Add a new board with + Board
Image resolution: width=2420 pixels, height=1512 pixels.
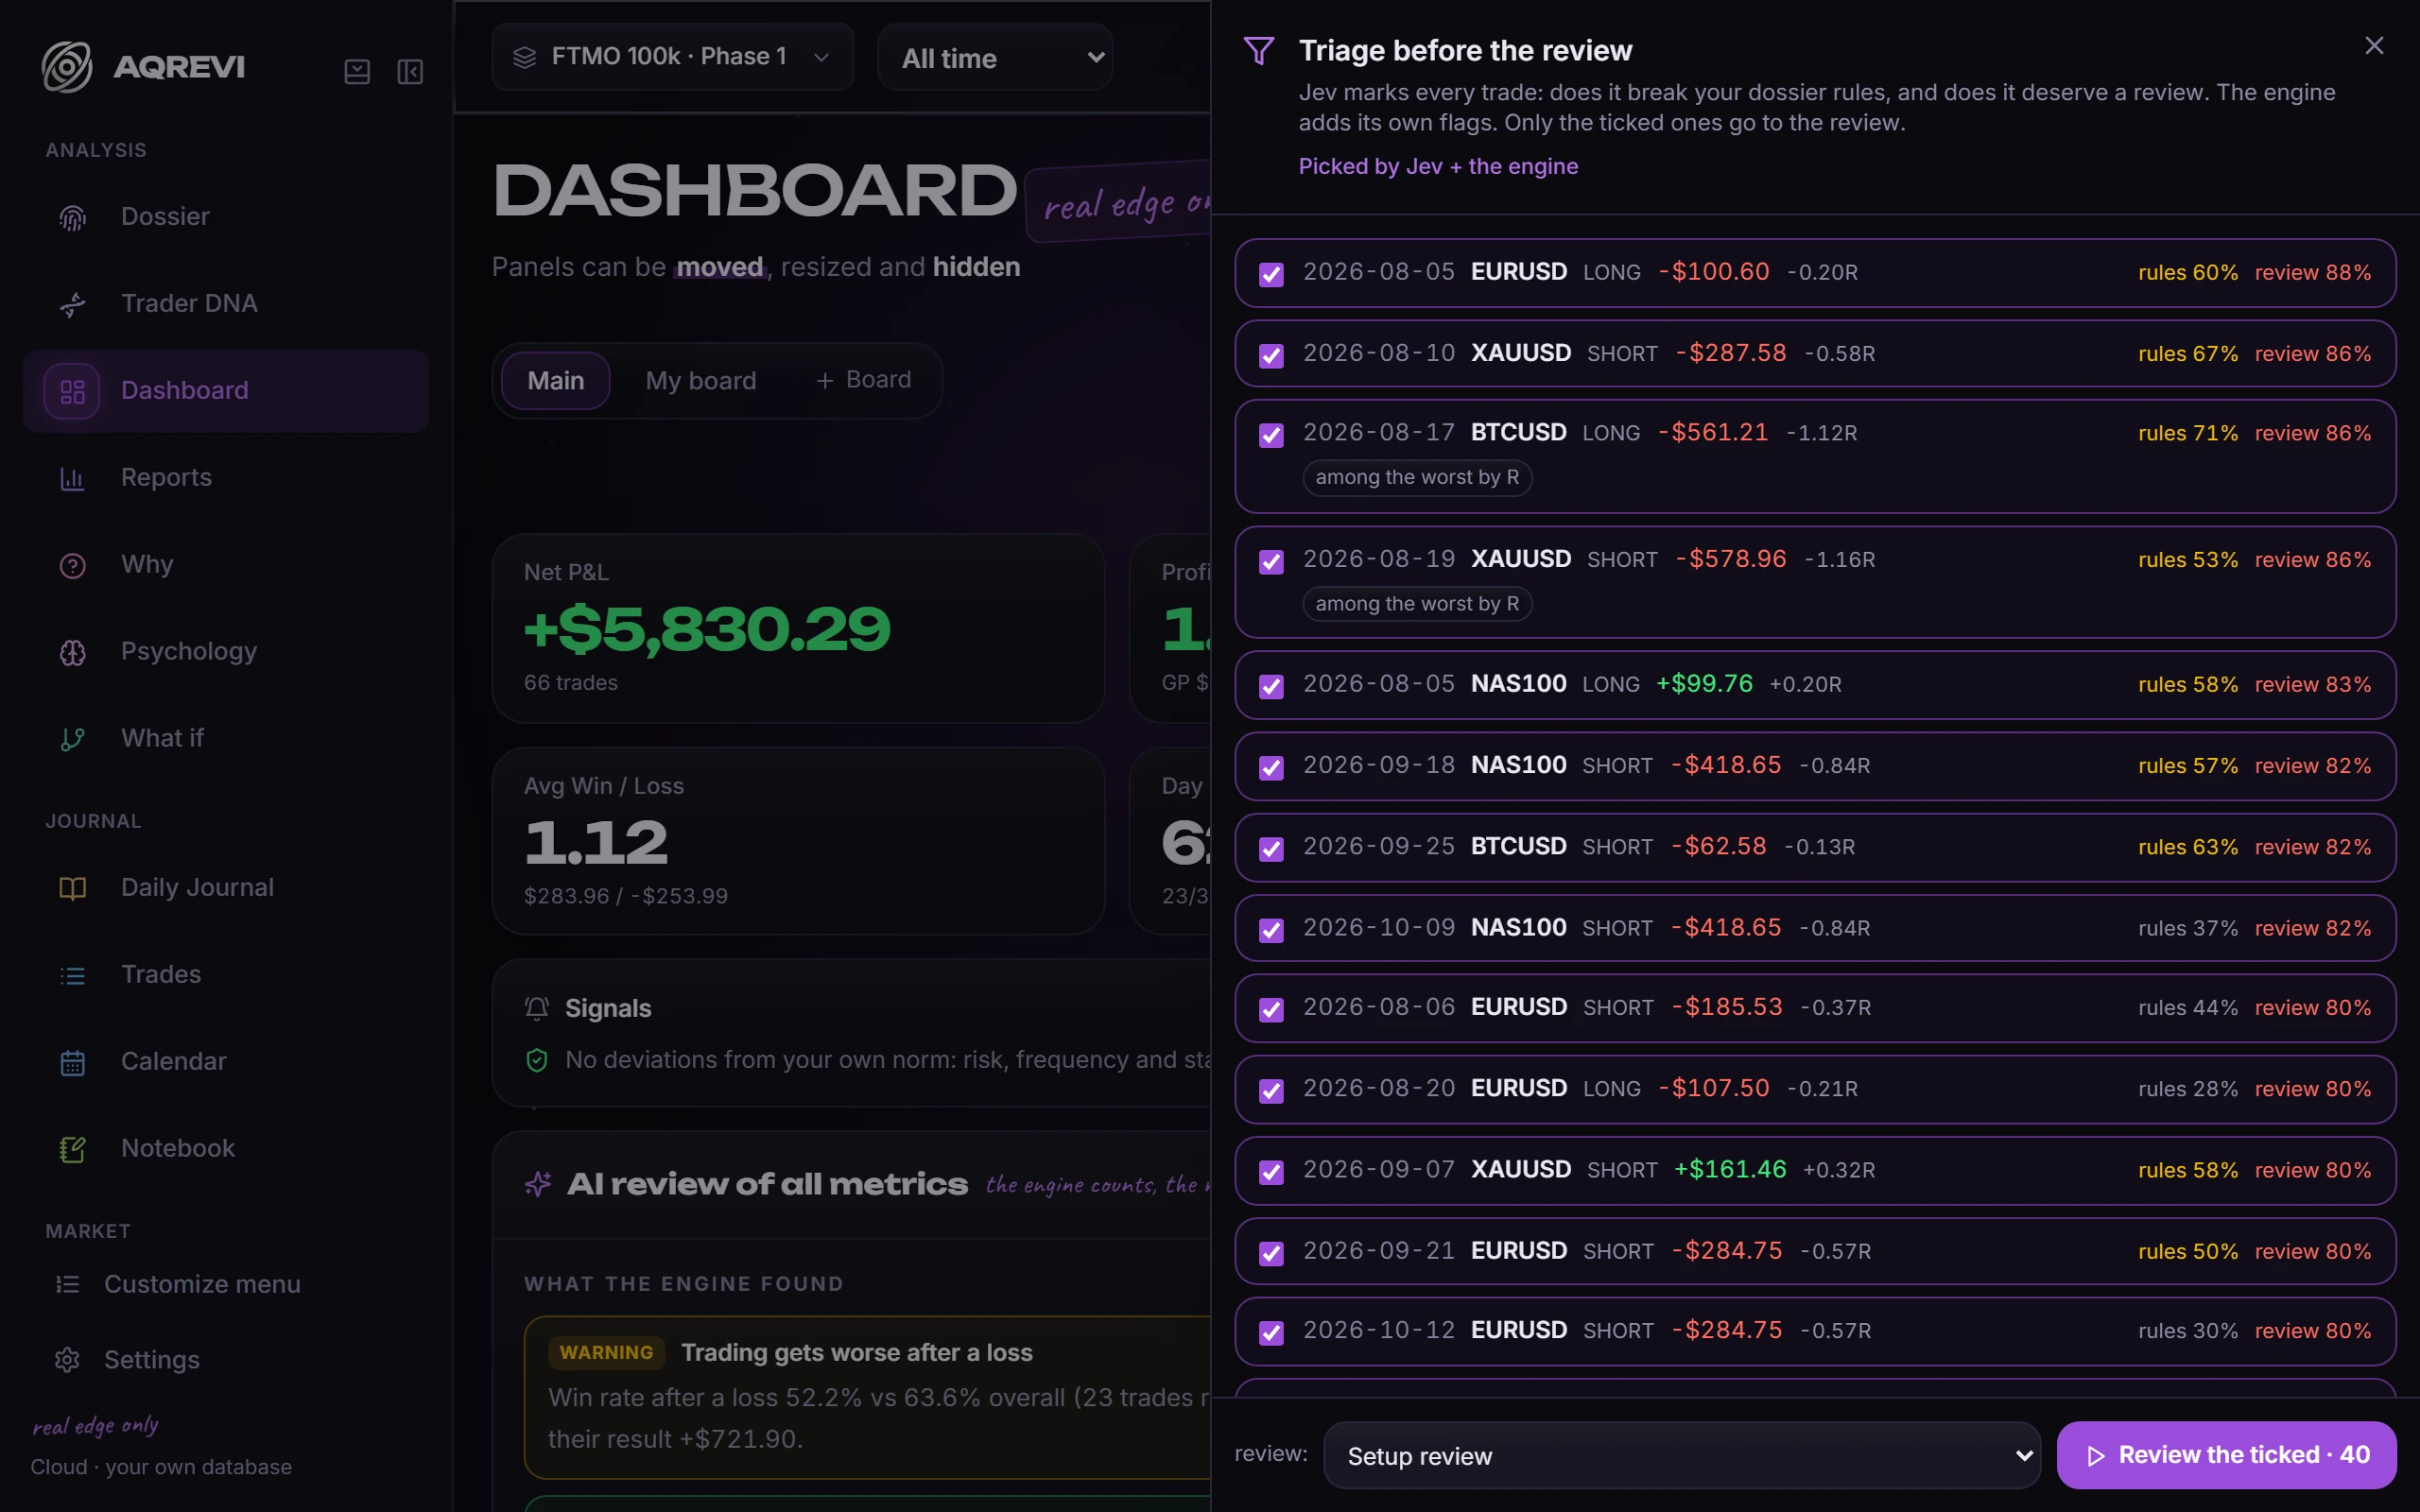(864, 380)
